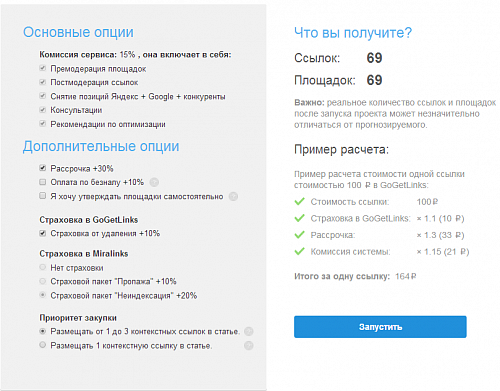The image size is (500, 391).
Task: Uncheck the Рассрочка +30% checkbox
Action: pyautogui.click(x=42, y=168)
